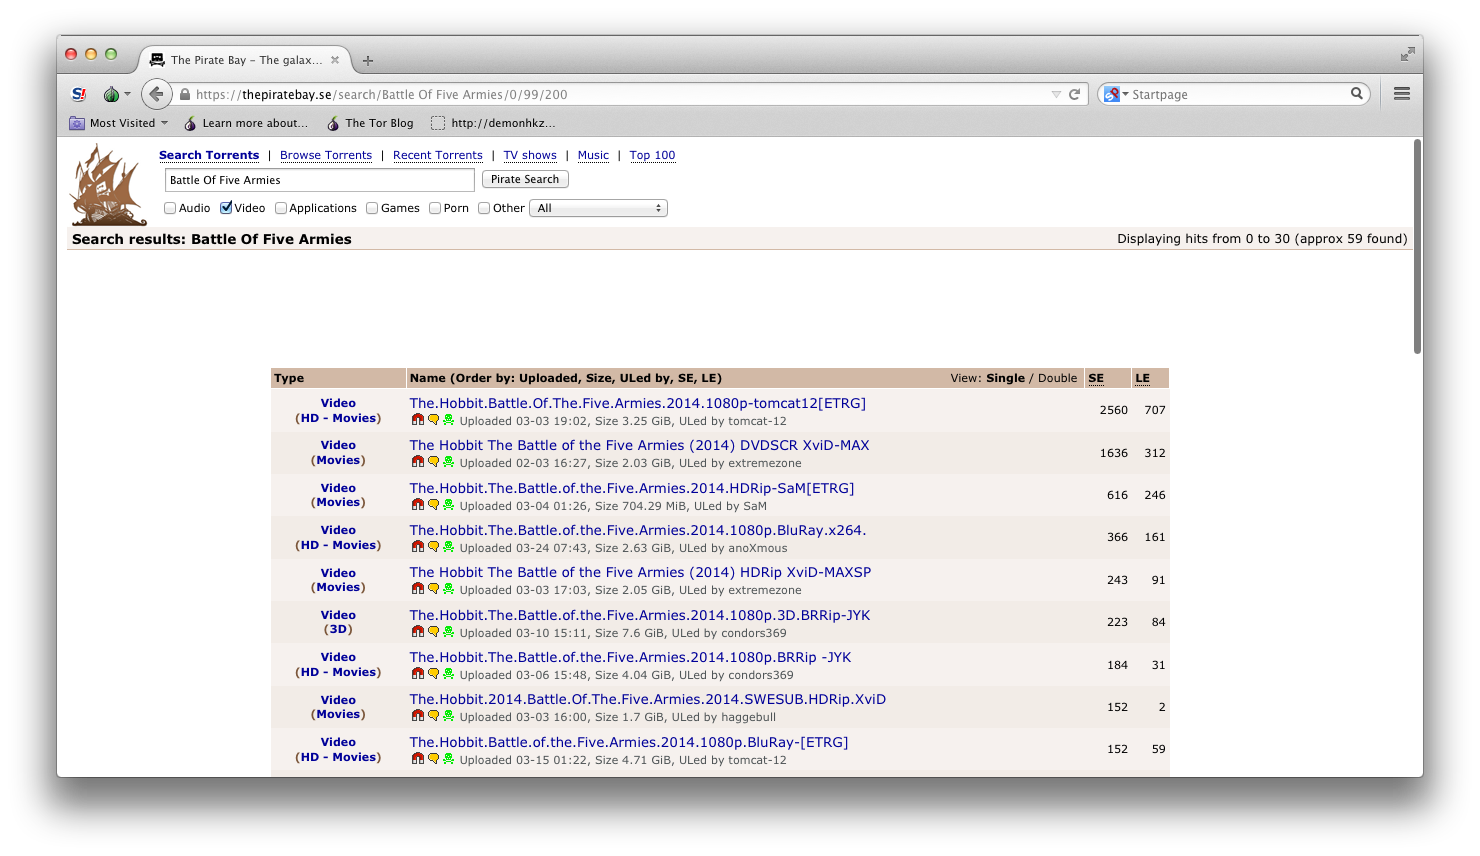Open The.Hobbit...1080p-tomcat12[ETRG] torrent link
The width and height of the screenshot is (1480, 856).
638,403
